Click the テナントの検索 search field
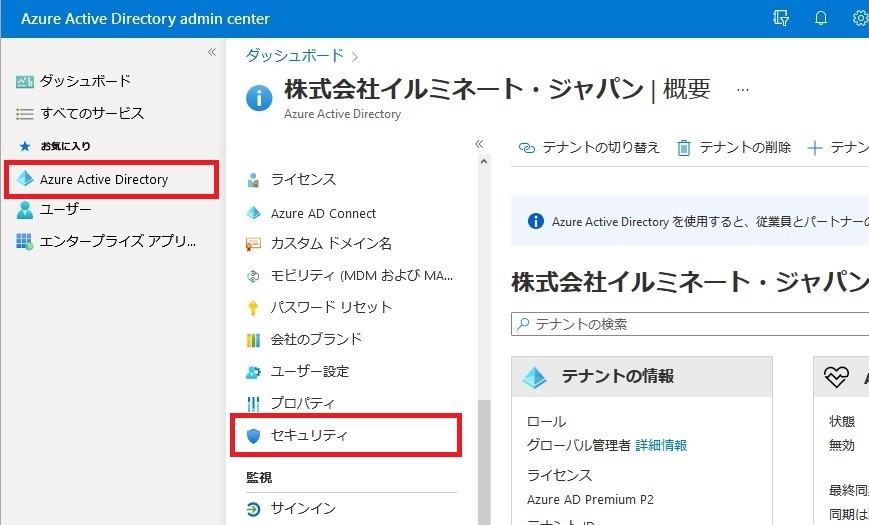 (x=690, y=324)
